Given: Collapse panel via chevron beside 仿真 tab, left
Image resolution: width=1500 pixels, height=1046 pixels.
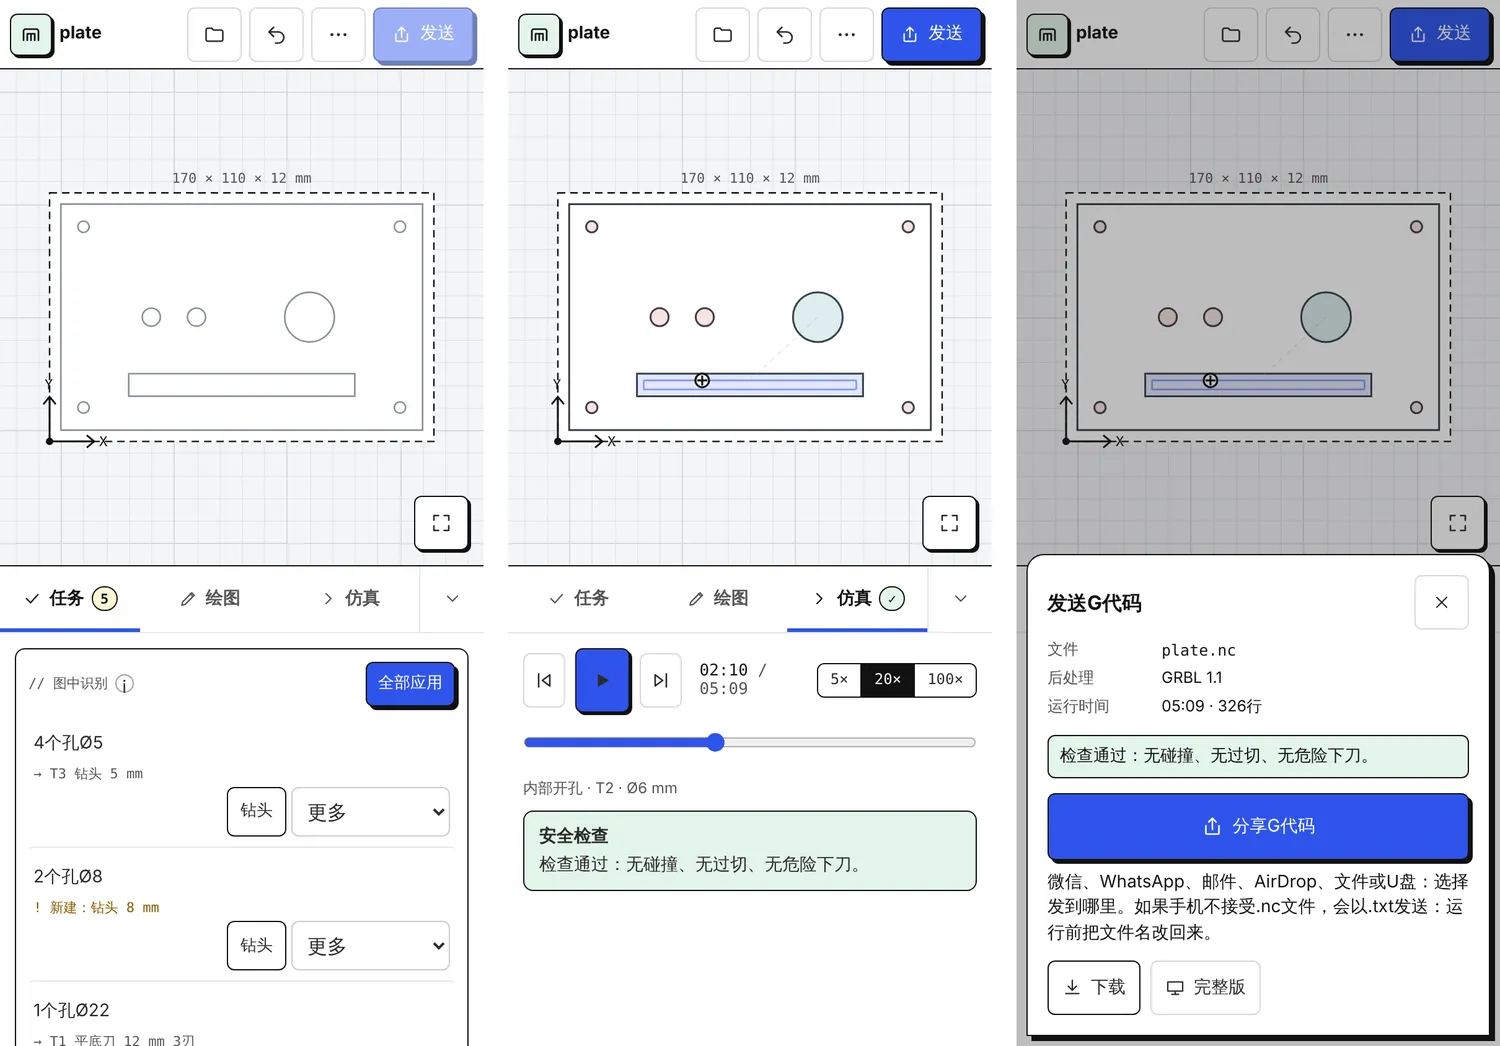Looking at the screenshot, I should coord(452,599).
